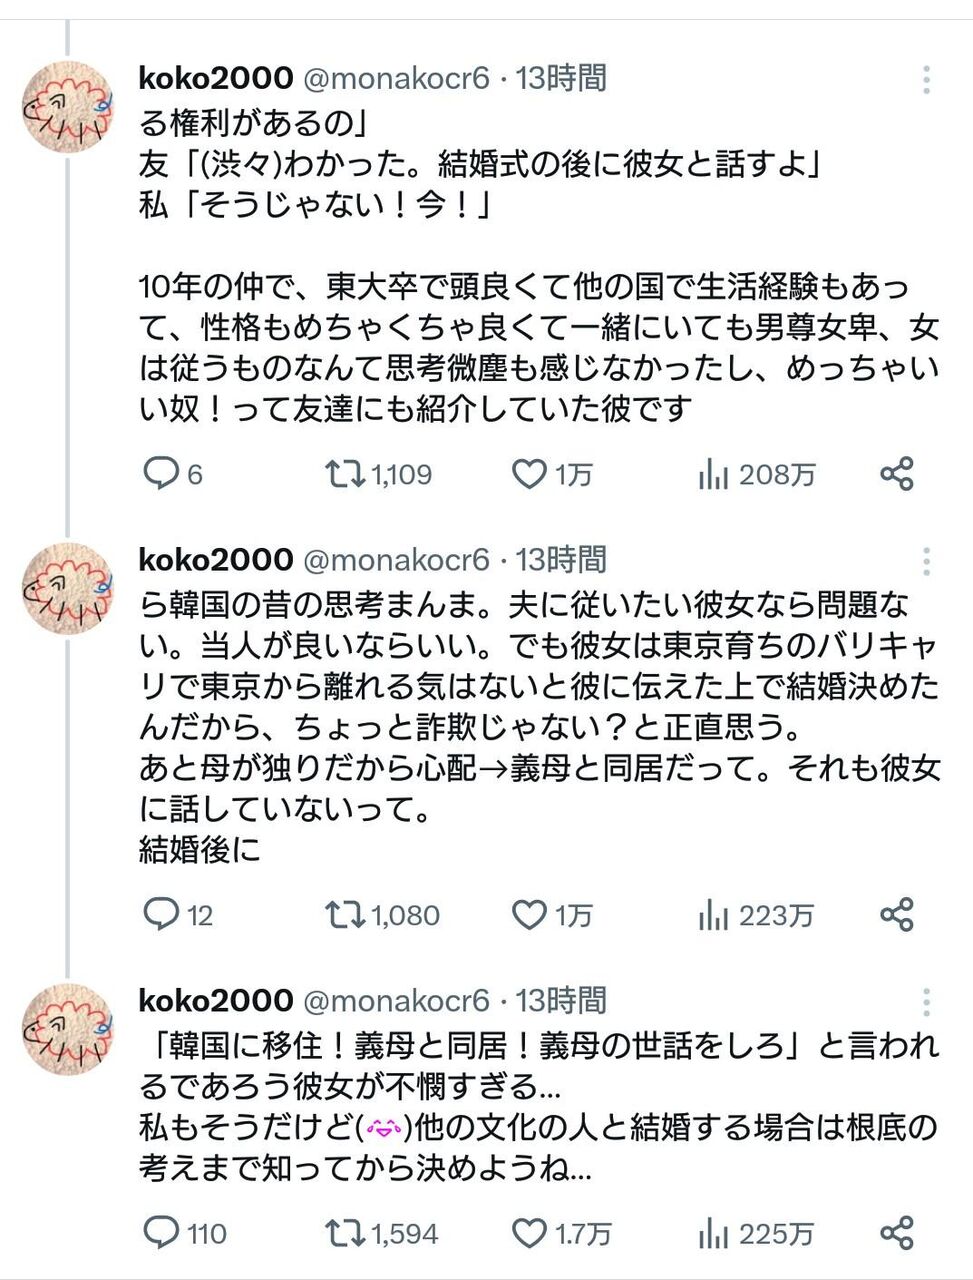Open more options on the second tweet
Screen dimensions: 973x1280
pyautogui.click(x=927, y=561)
